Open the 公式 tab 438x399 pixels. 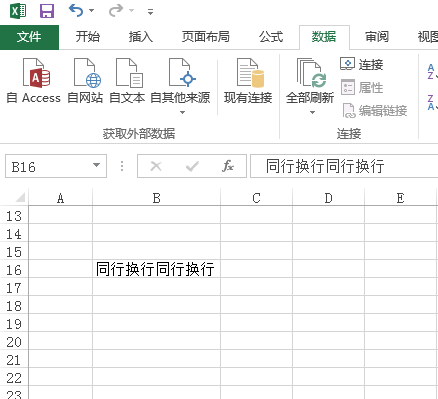[x=271, y=37]
